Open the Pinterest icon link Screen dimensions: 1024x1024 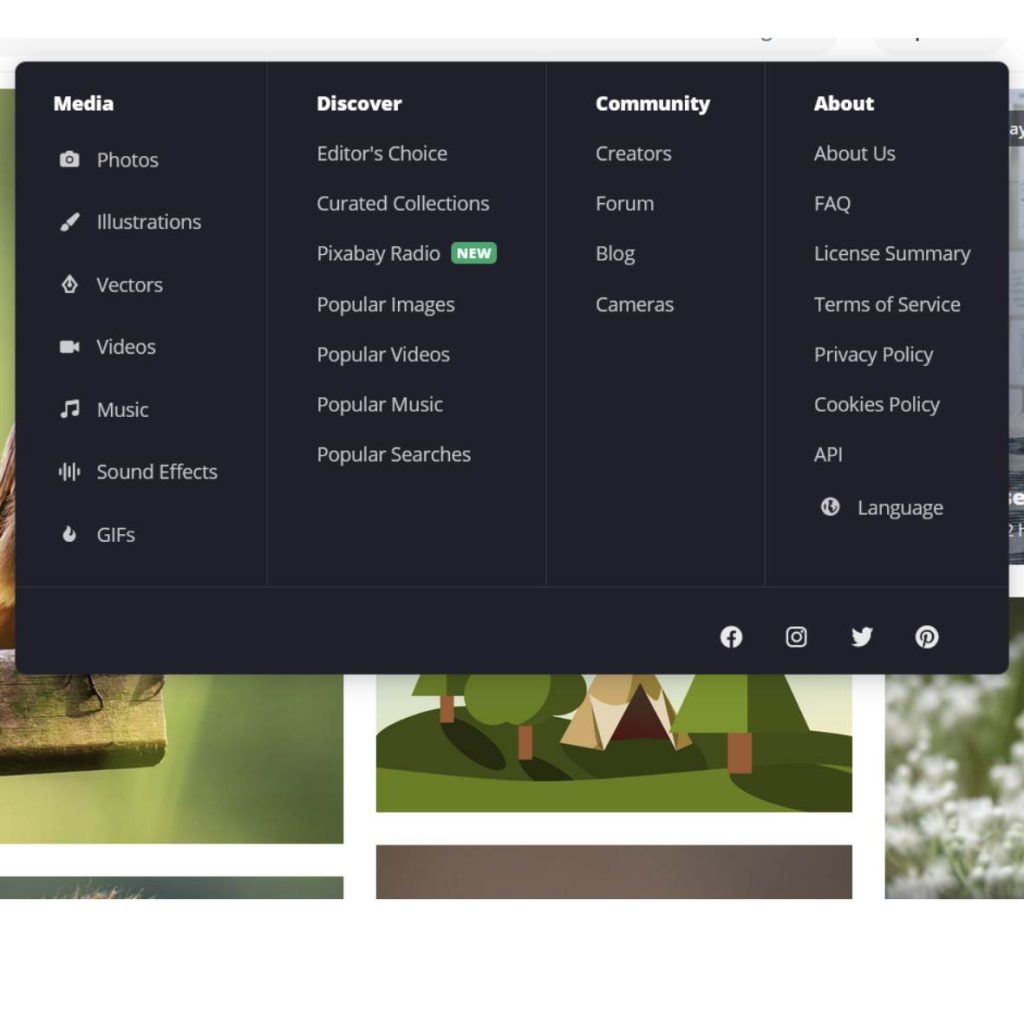927,637
